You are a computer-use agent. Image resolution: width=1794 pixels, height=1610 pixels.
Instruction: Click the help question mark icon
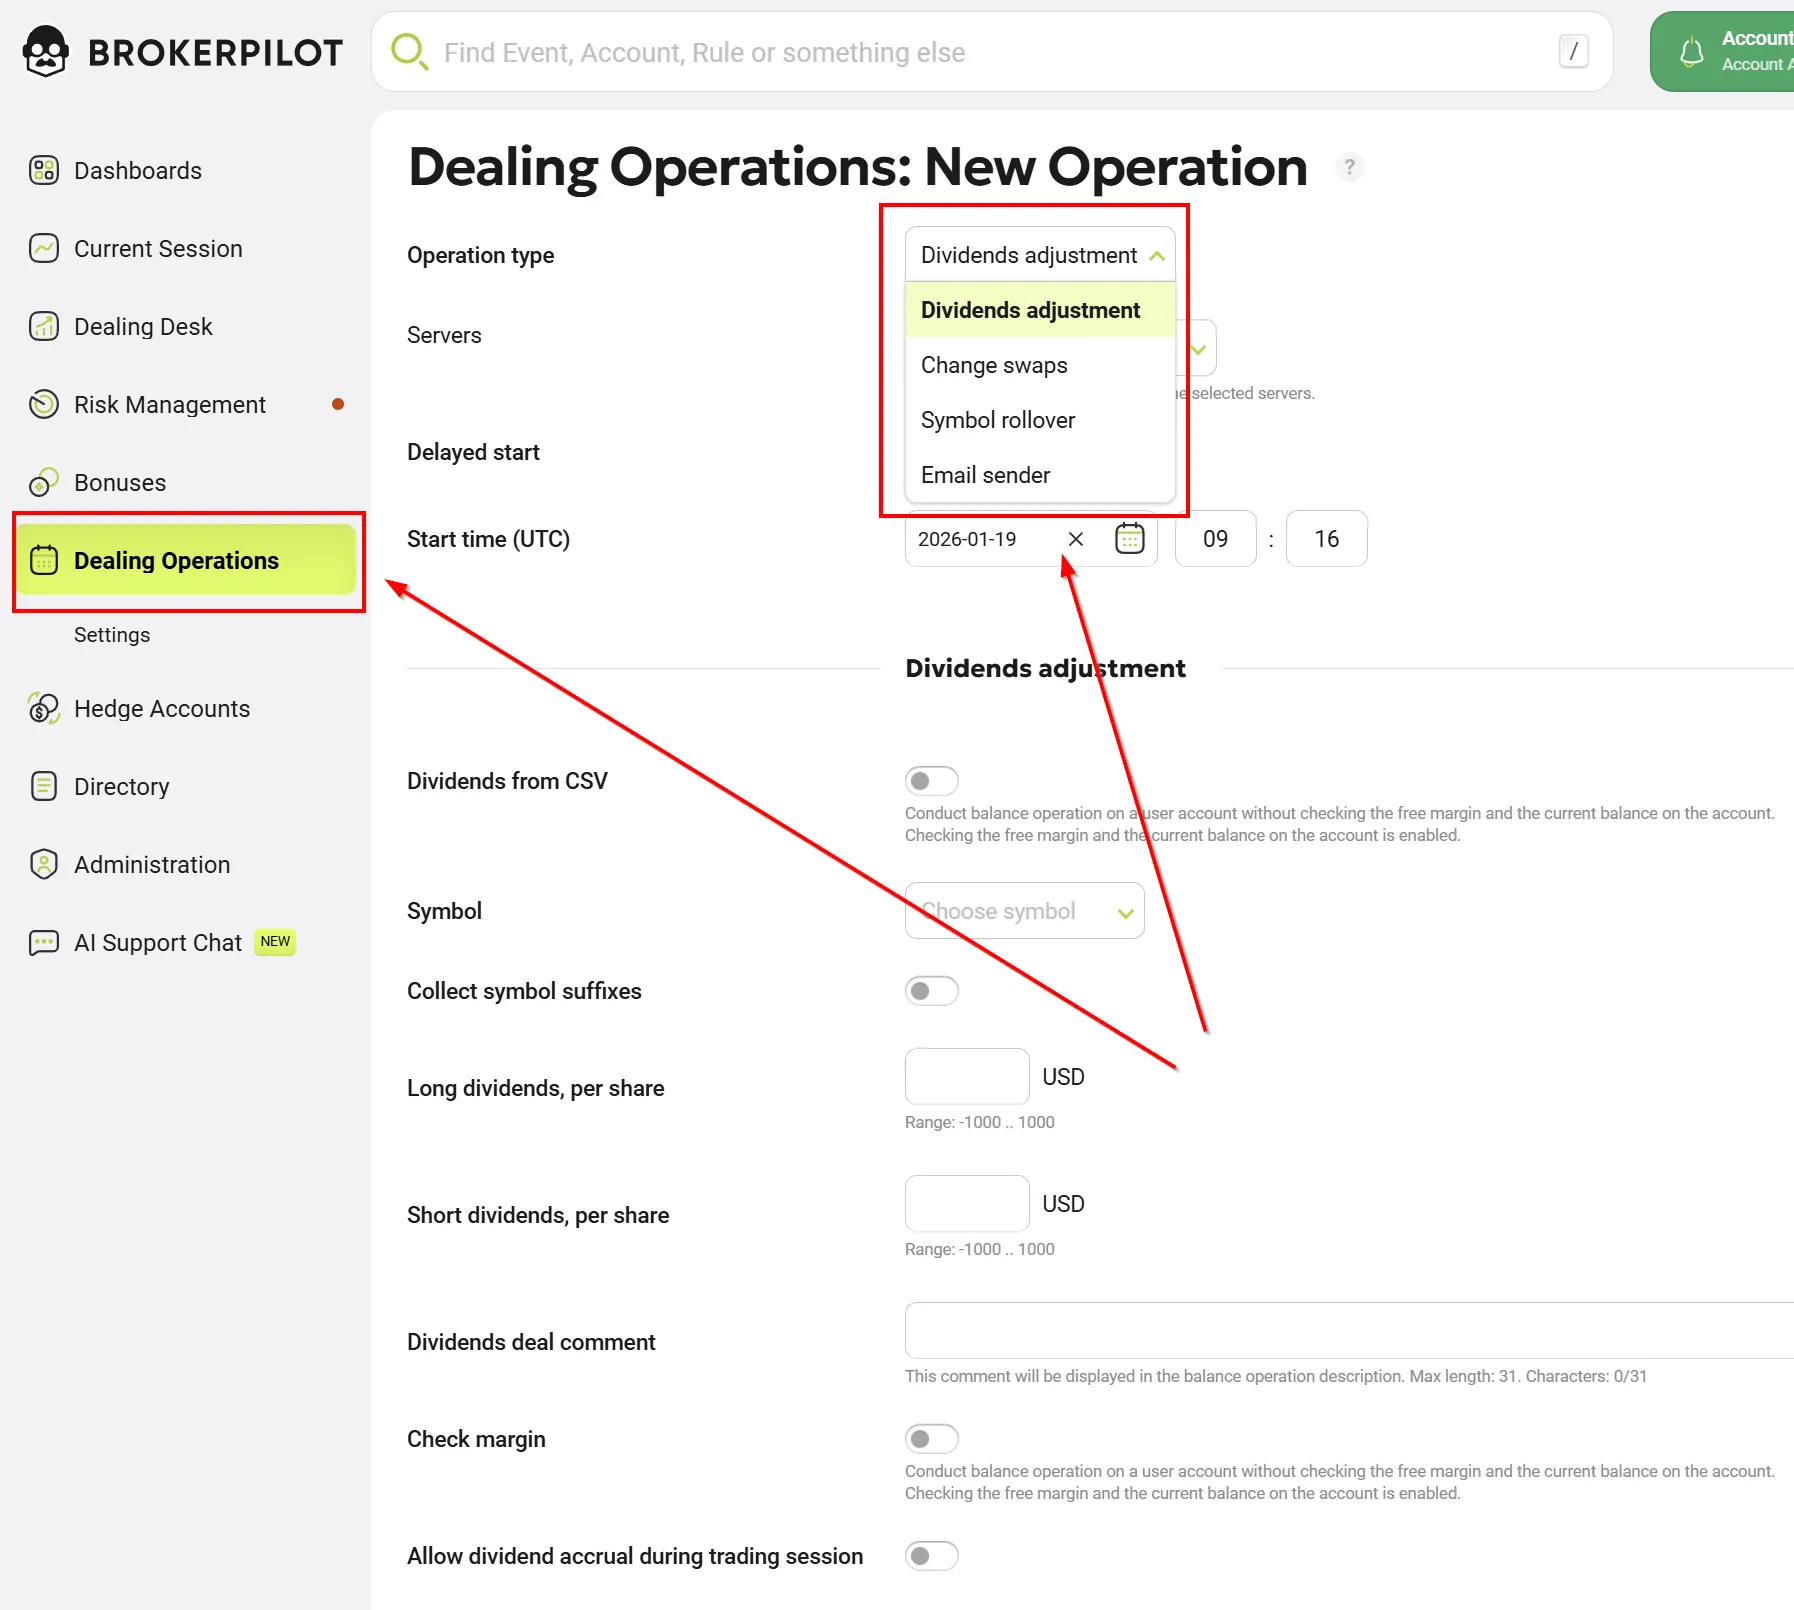(x=1349, y=167)
